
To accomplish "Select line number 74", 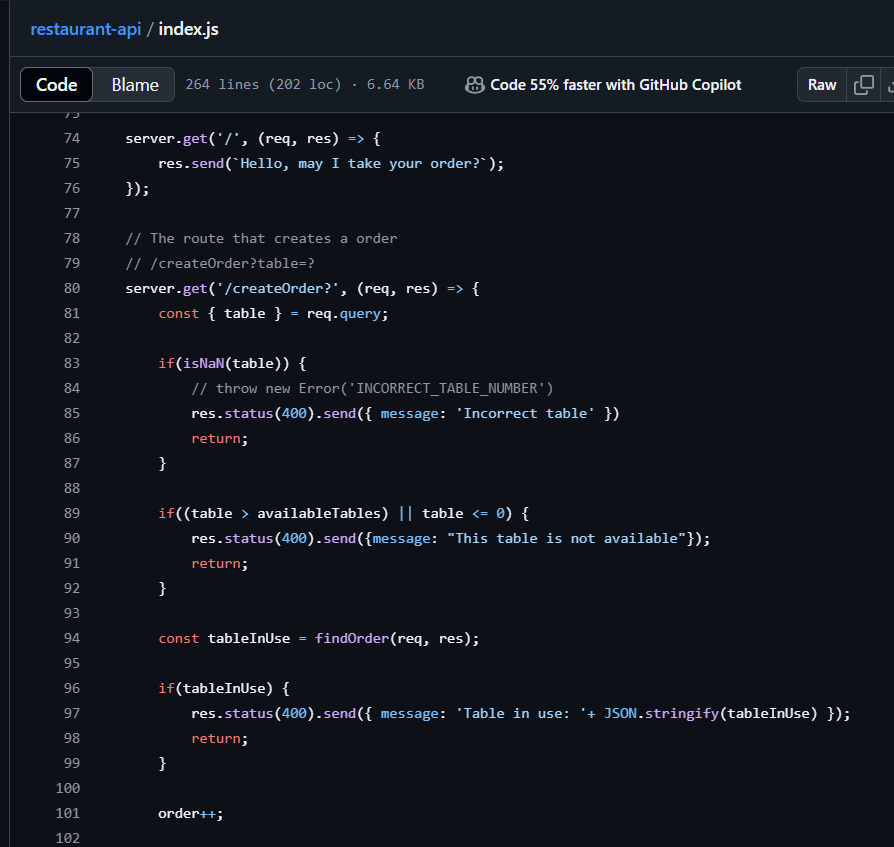I will [72, 139].
